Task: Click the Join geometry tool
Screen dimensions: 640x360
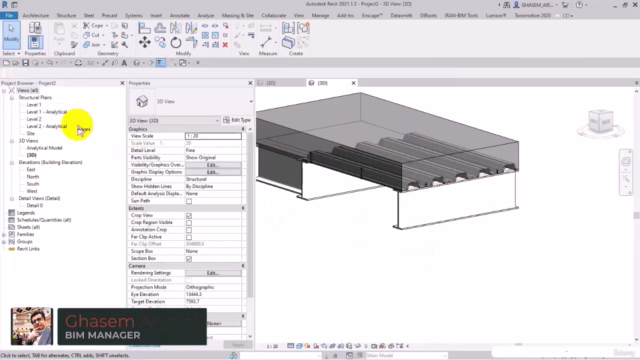Action: [x=92, y=44]
